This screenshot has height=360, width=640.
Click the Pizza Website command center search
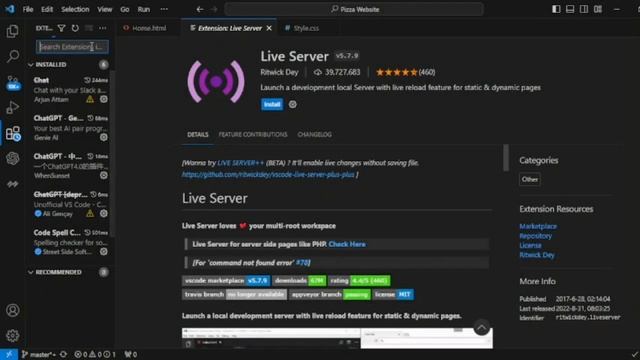click(x=354, y=9)
